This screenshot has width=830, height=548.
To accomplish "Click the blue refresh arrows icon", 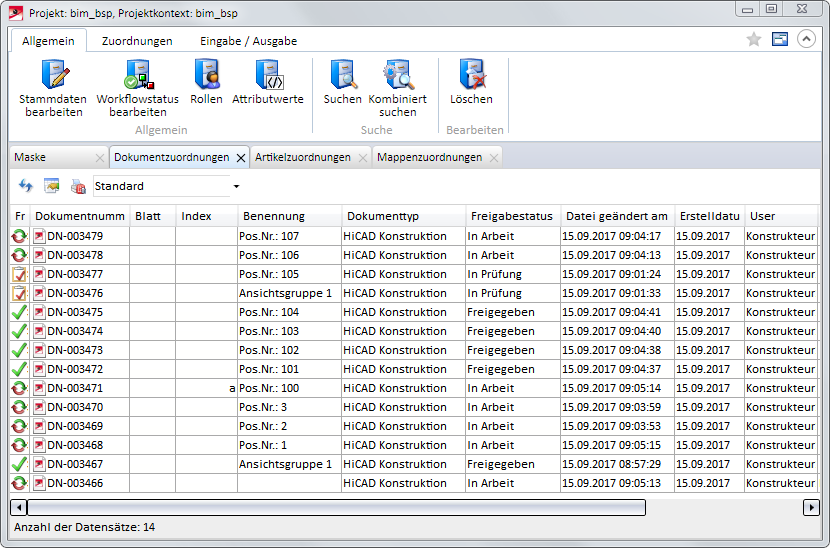I will tap(26, 187).
